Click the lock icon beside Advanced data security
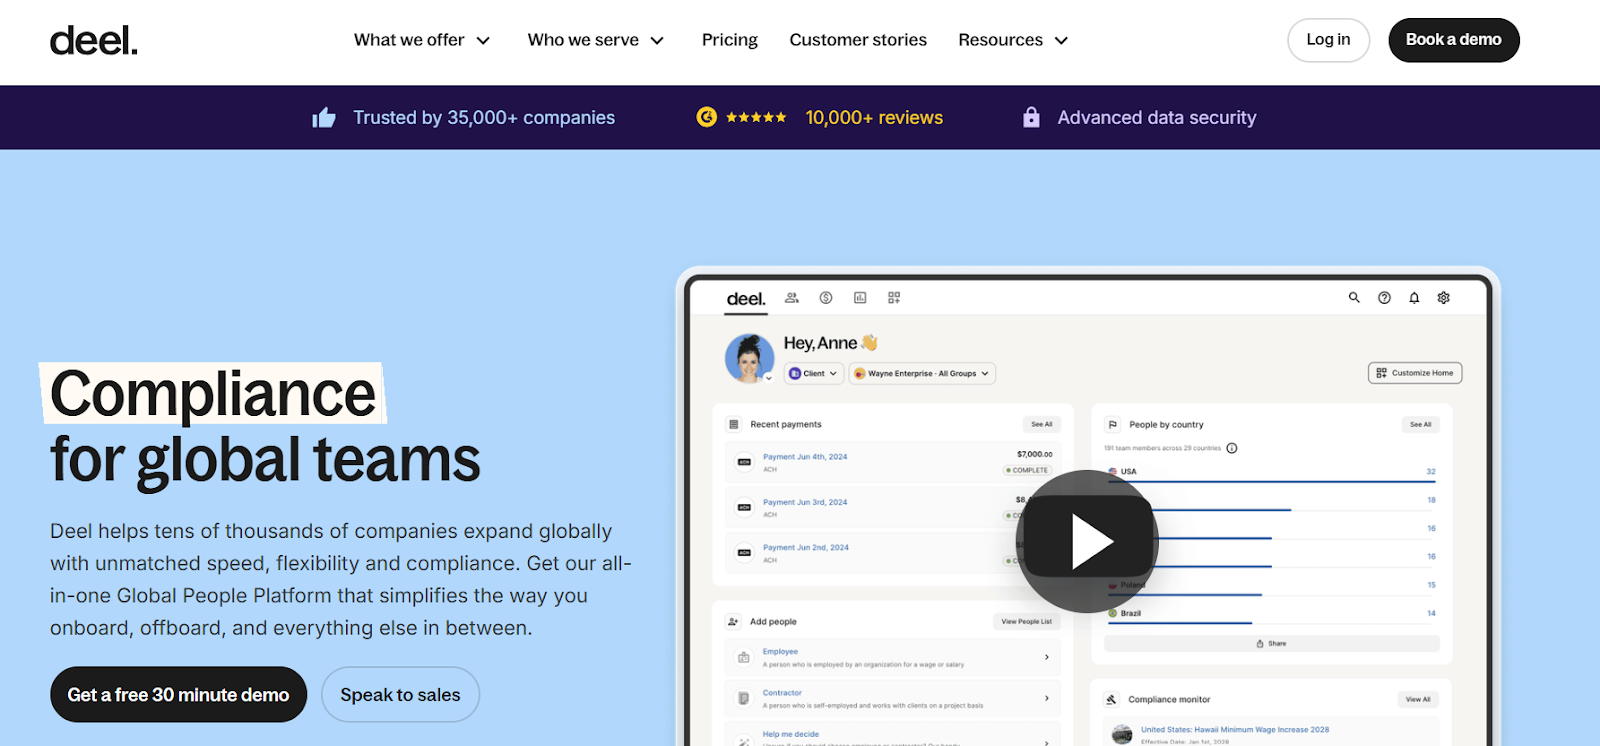This screenshot has height=746, width=1600. point(1031,117)
